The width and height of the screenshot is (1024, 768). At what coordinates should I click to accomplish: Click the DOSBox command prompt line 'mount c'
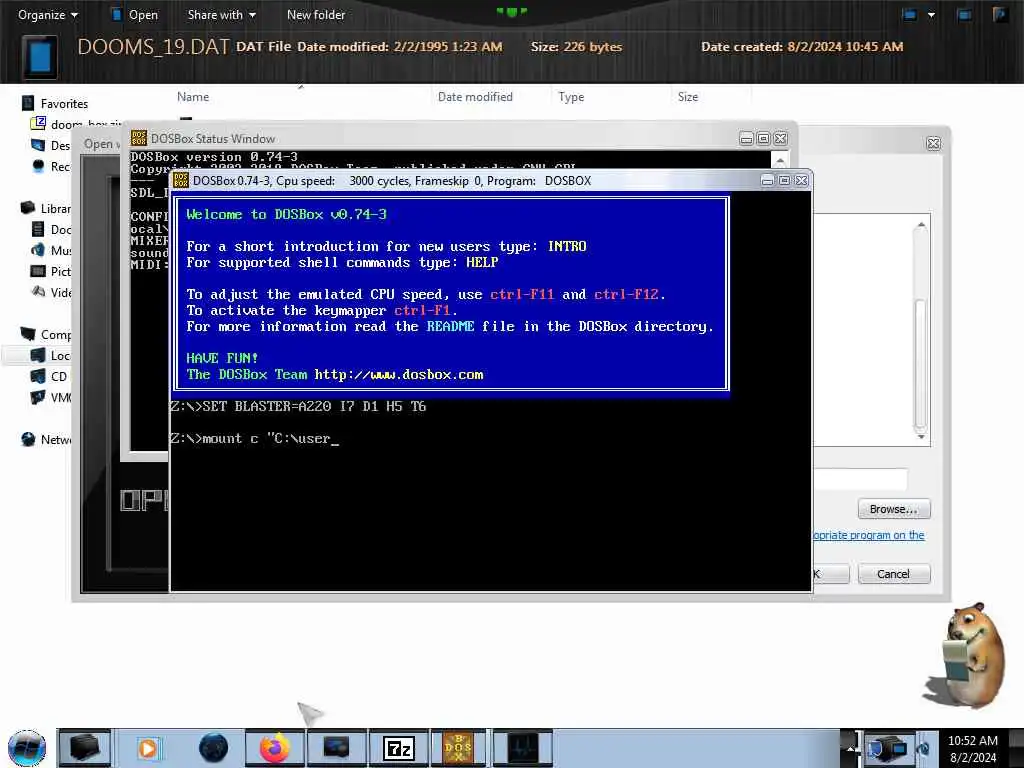click(x=255, y=439)
